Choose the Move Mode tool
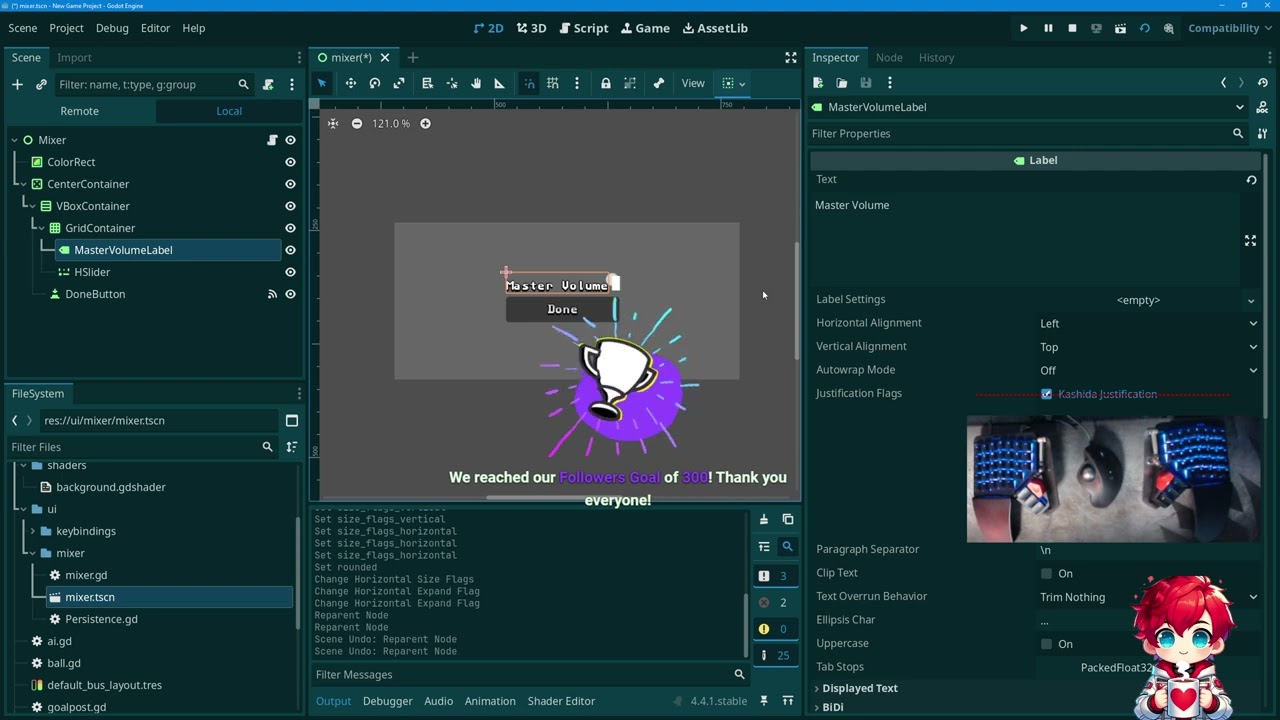Viewport: 1280px width, 720px height. pos(351,83)
